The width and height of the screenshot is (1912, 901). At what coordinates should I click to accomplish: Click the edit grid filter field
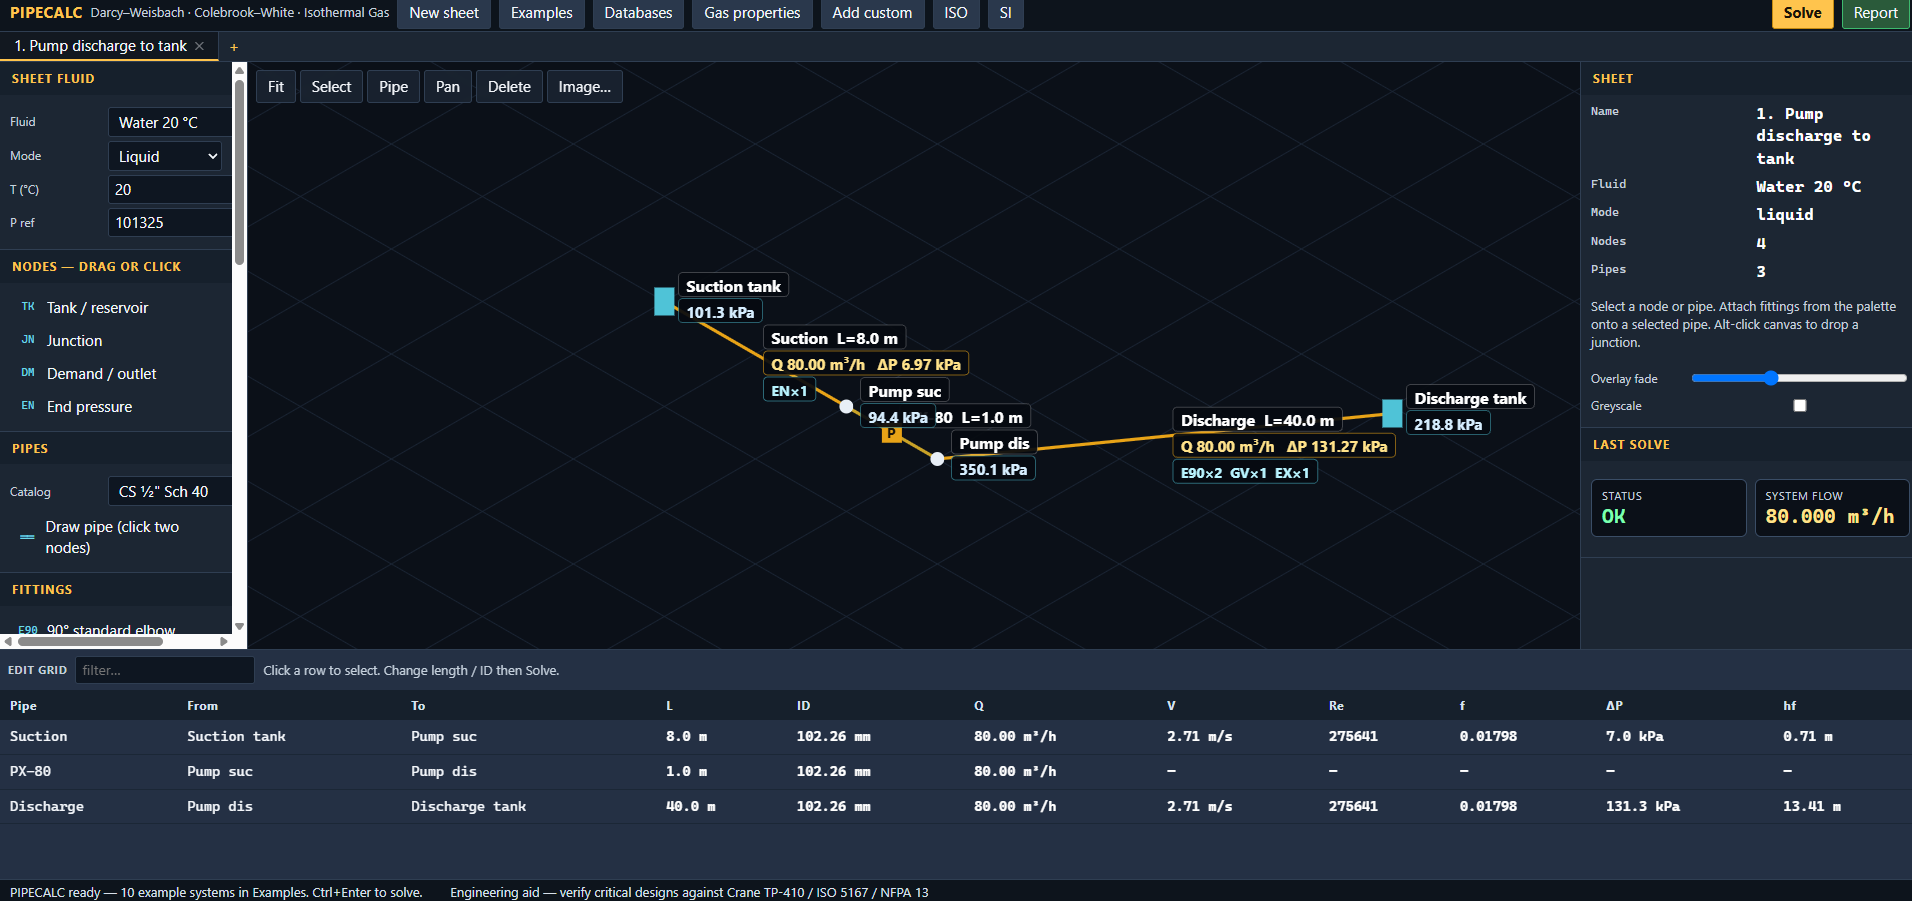(164, 670)
